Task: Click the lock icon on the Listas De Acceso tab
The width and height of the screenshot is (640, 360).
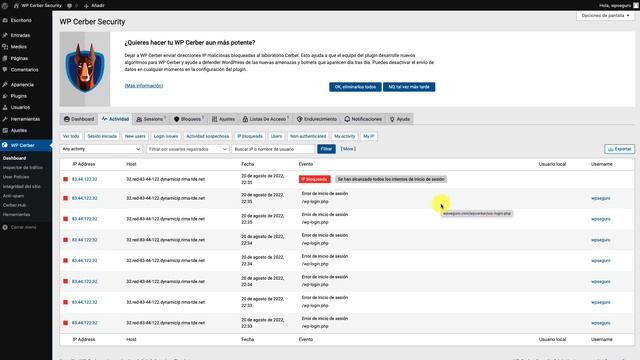Action: (245, 119)
